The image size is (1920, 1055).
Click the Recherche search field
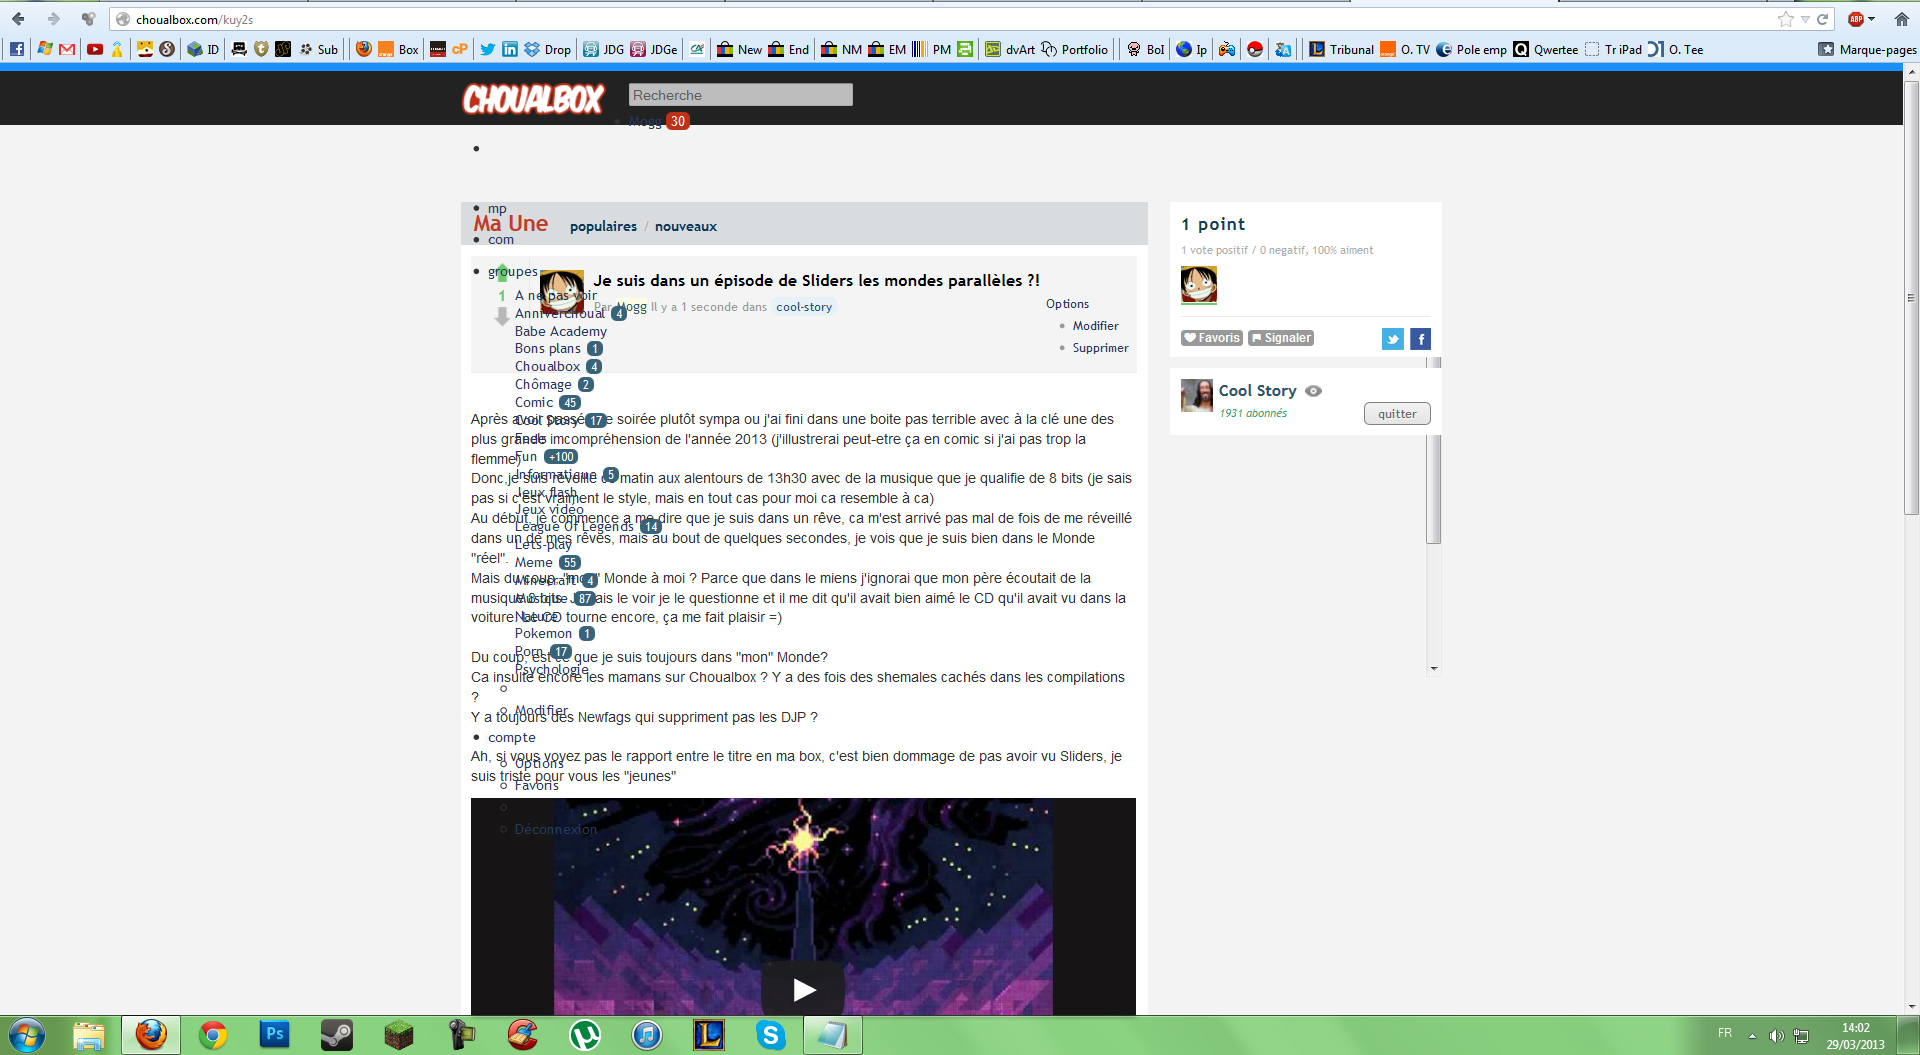(x=740, y=95)
